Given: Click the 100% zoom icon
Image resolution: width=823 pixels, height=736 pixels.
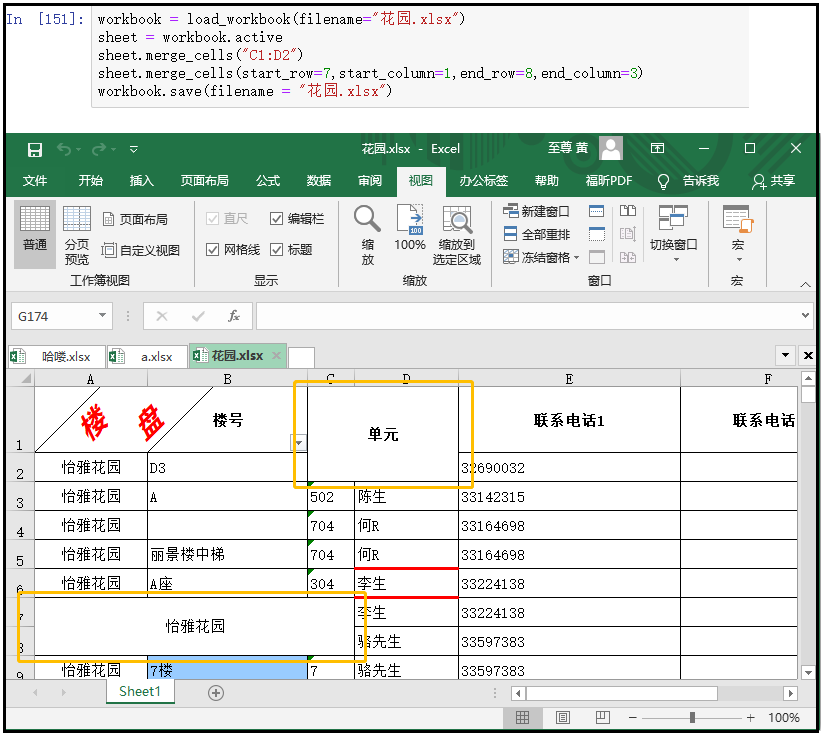Looking at the screenshot, I should click(410, 219).
